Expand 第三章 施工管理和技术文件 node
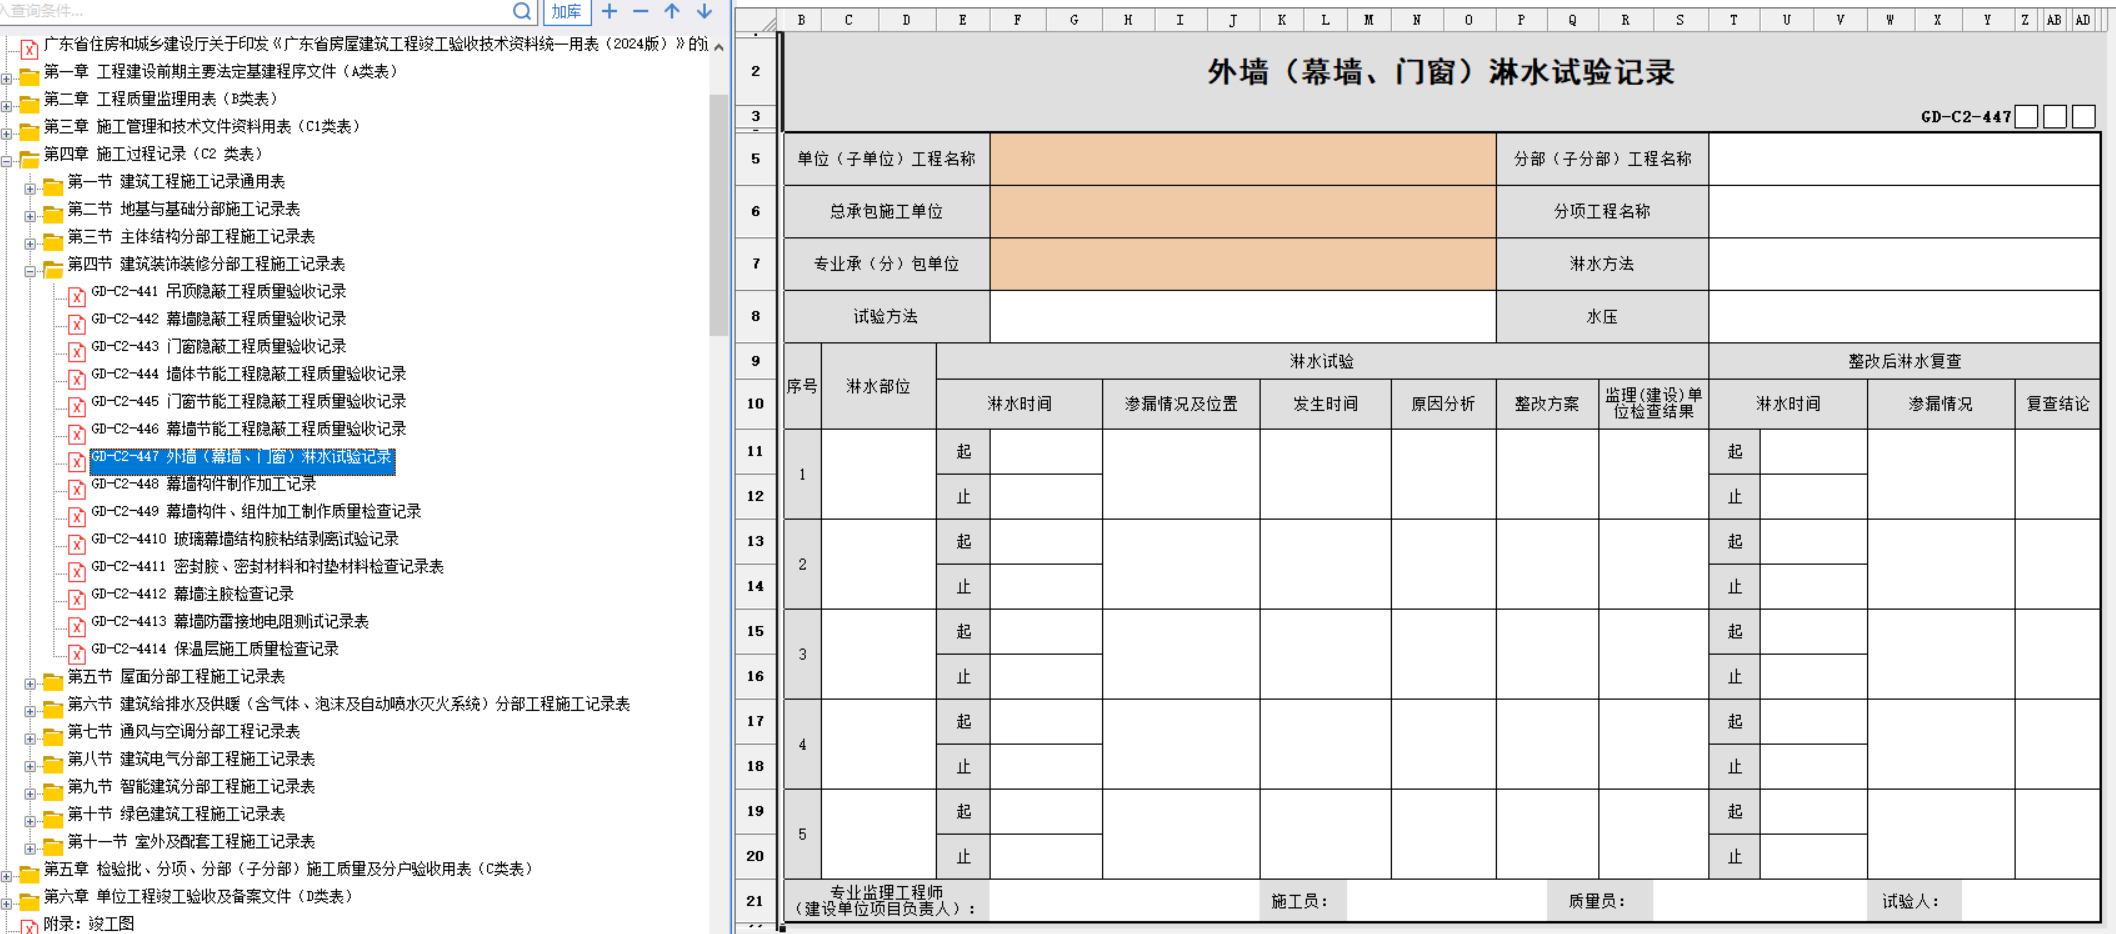This screenshot has width=2116, height=934. (x=6, y=133)
